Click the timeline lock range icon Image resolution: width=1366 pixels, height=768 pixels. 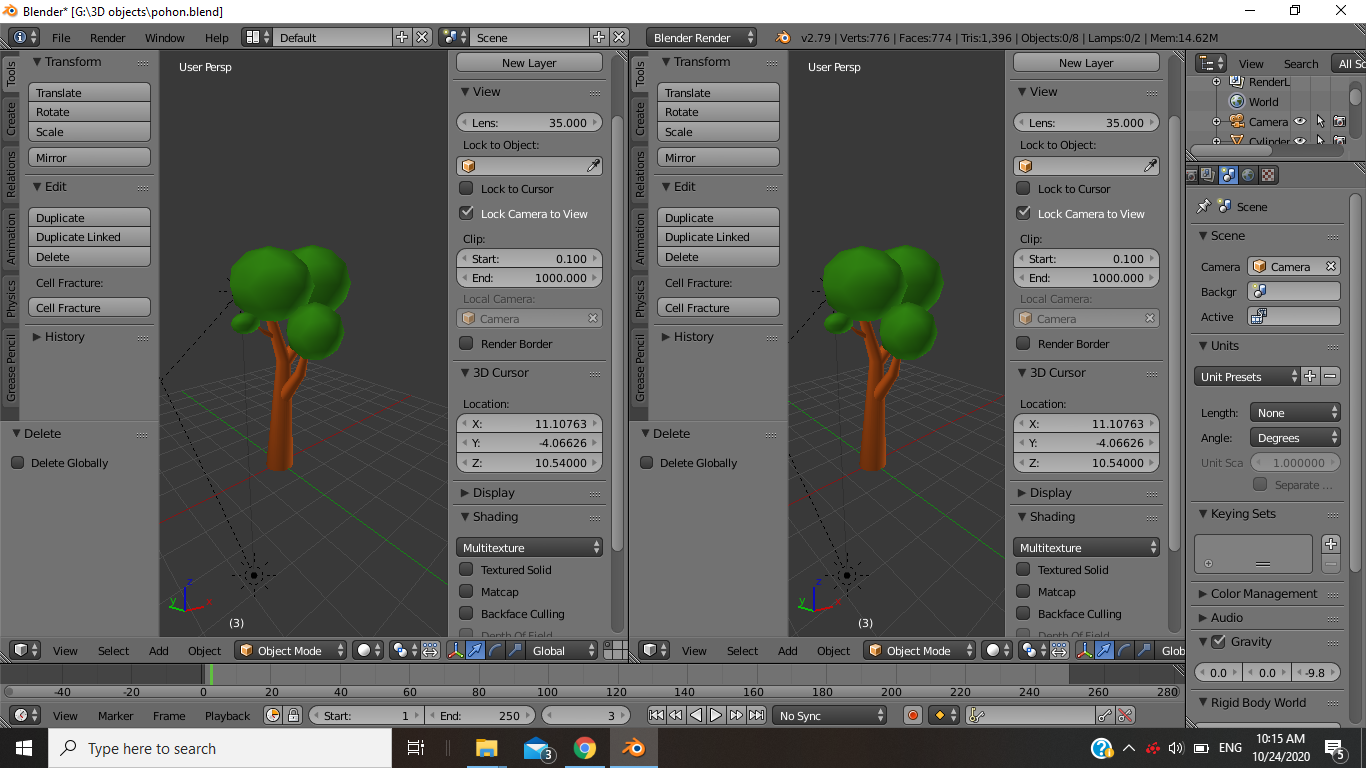point(293,715)
